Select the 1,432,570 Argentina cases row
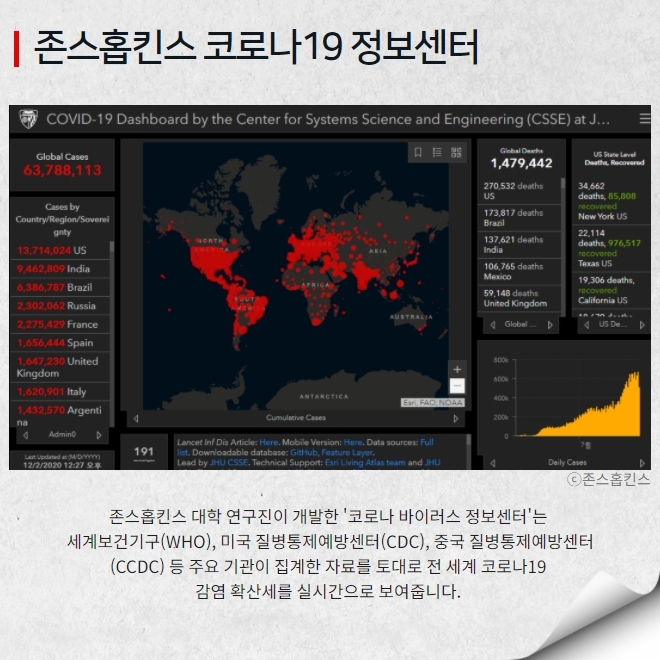Screen dimensions: 660x660 [60, 415]
